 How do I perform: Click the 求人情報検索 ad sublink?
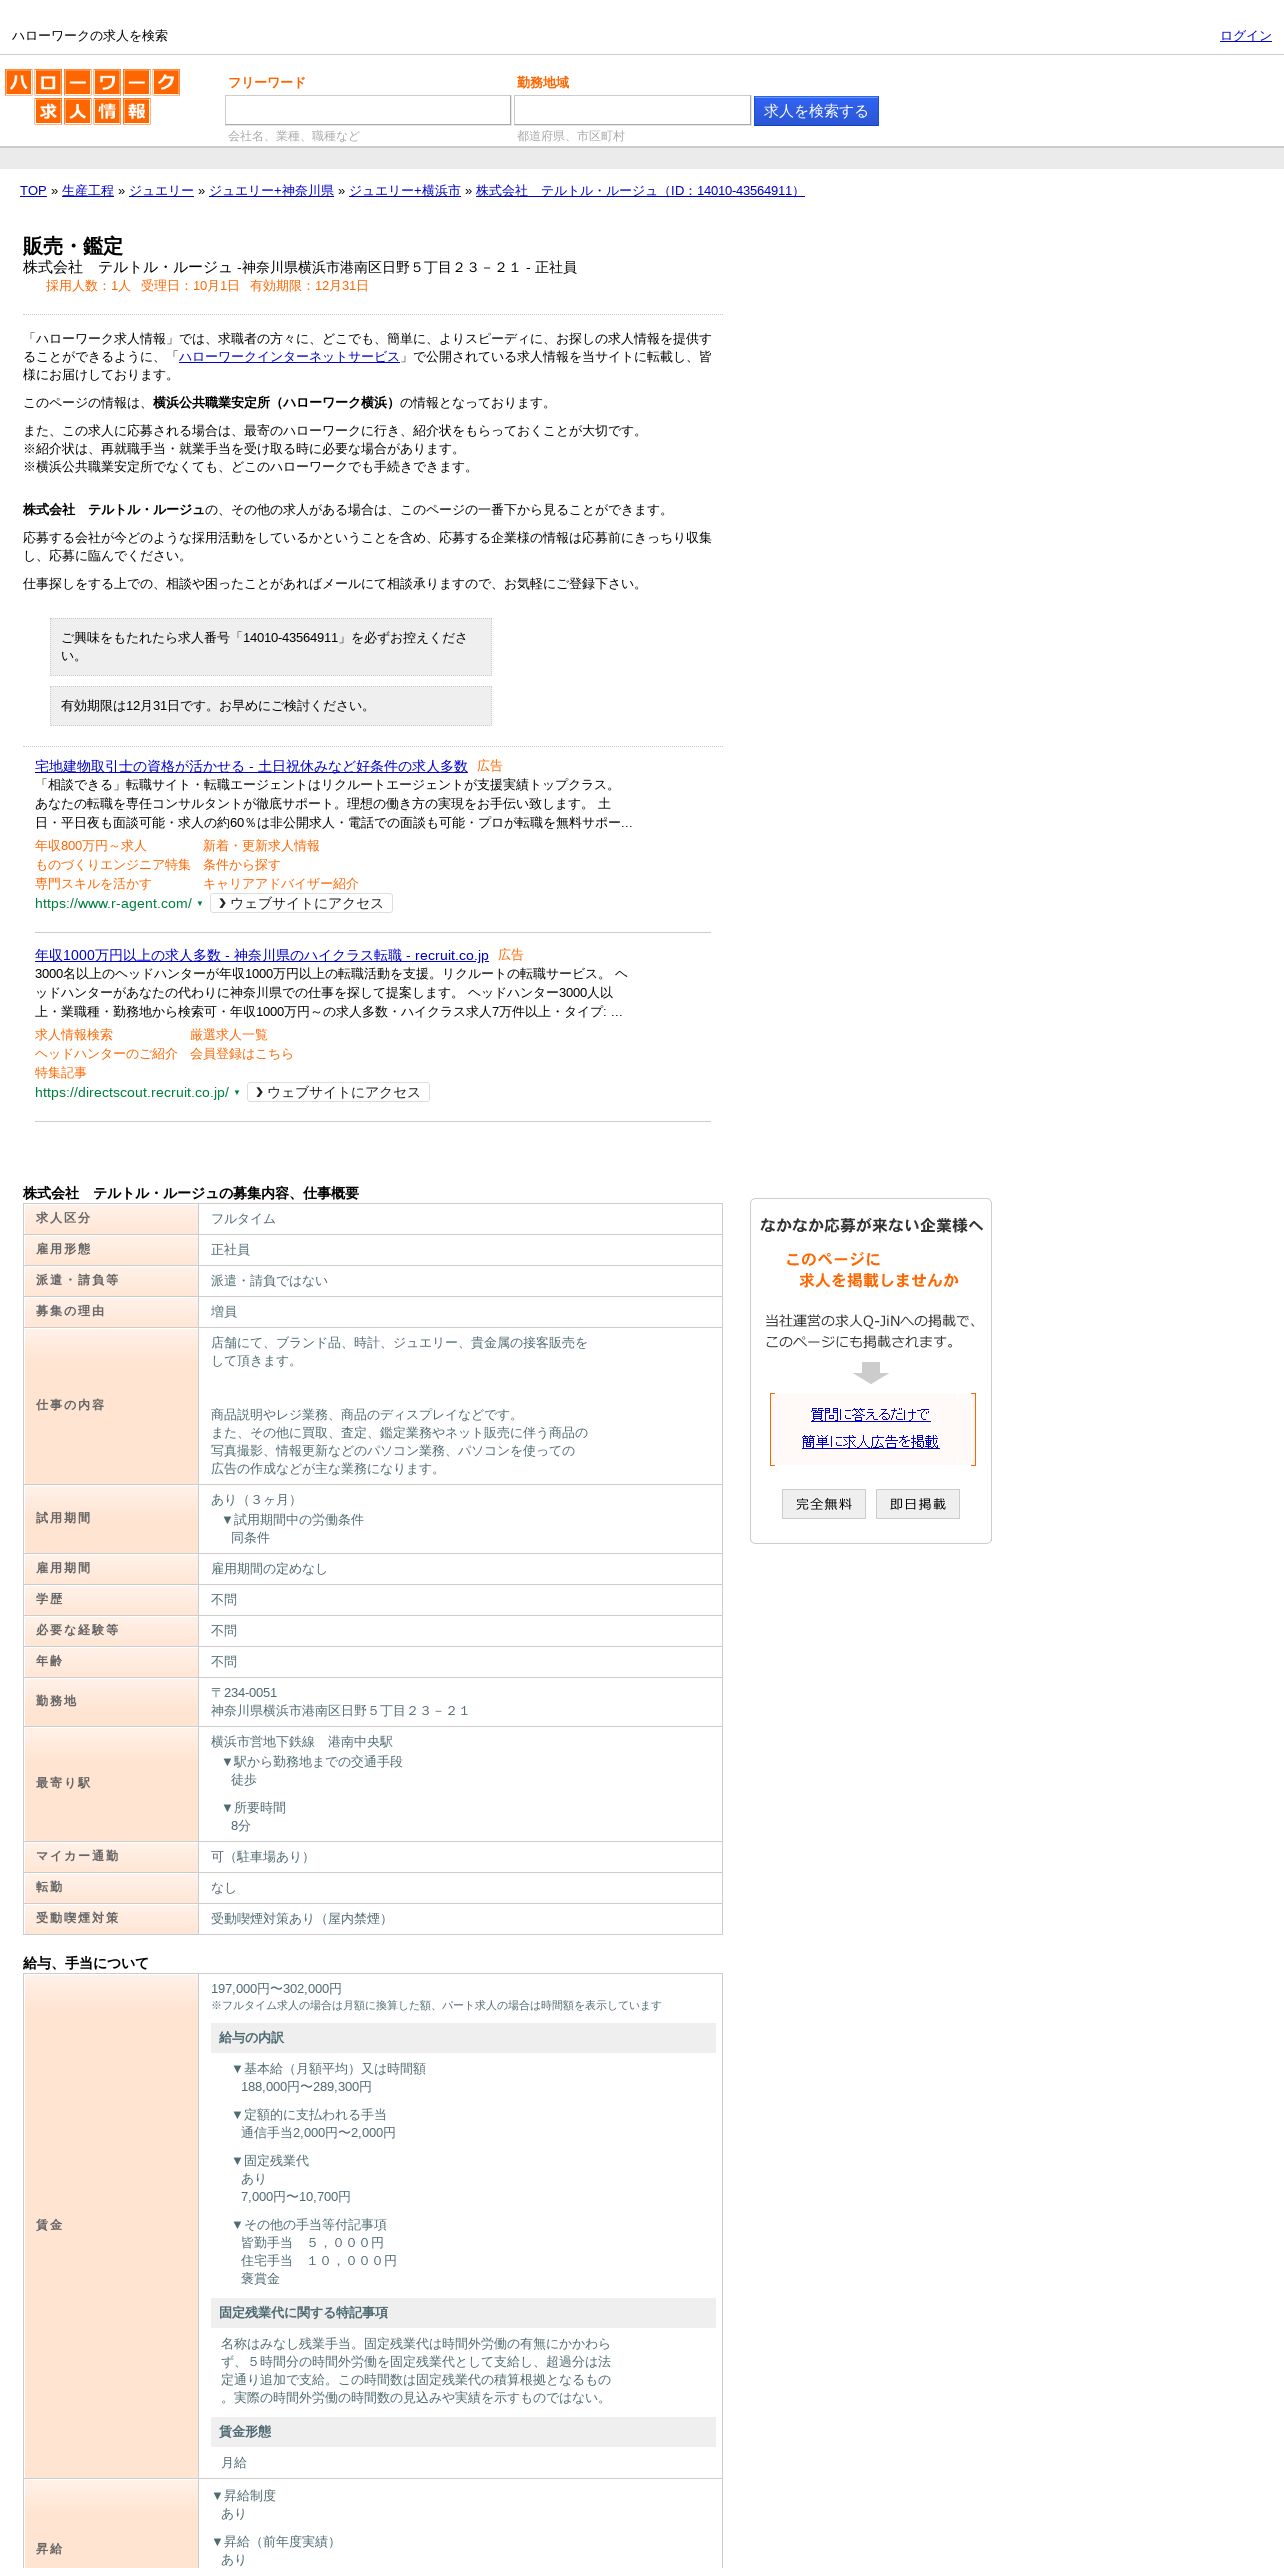(x=74, y=1035)
